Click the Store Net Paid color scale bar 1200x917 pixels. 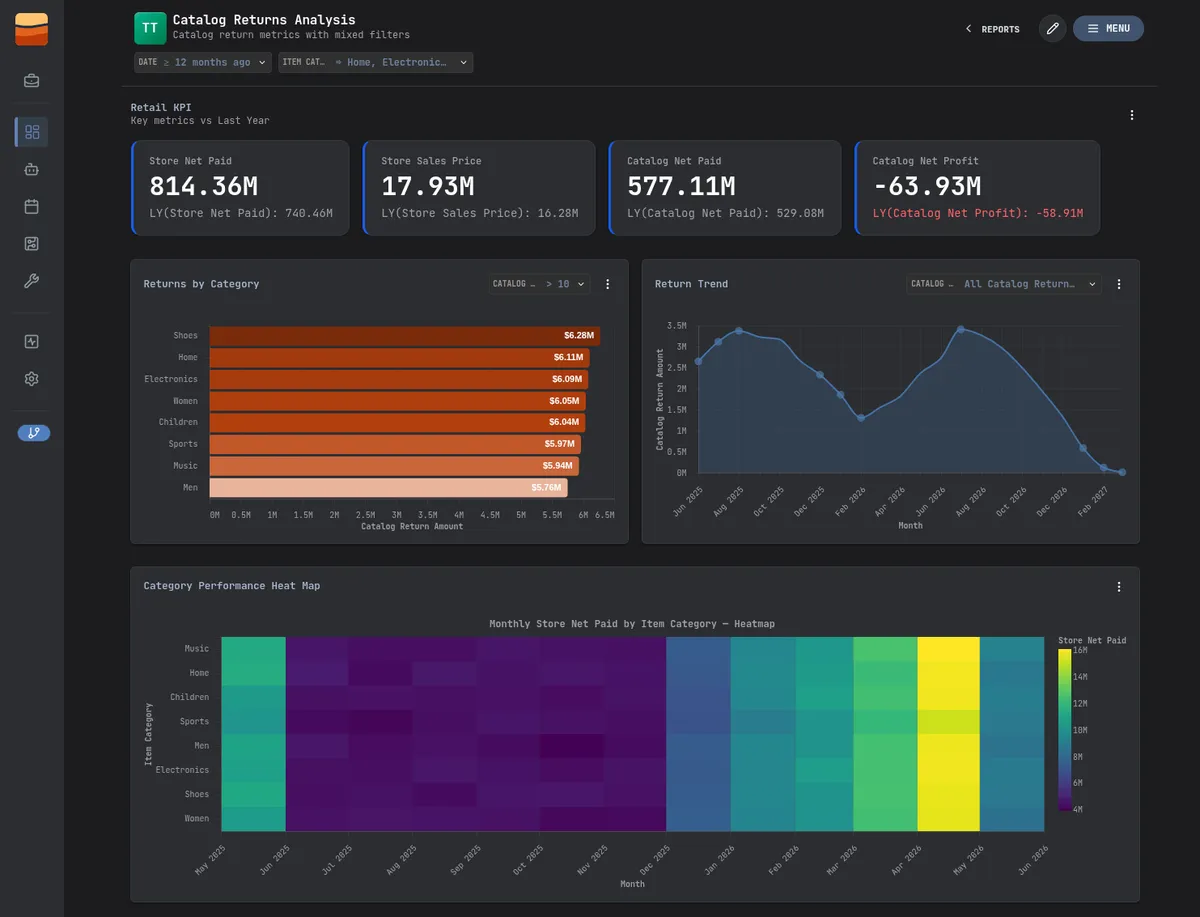[1065, 729]
